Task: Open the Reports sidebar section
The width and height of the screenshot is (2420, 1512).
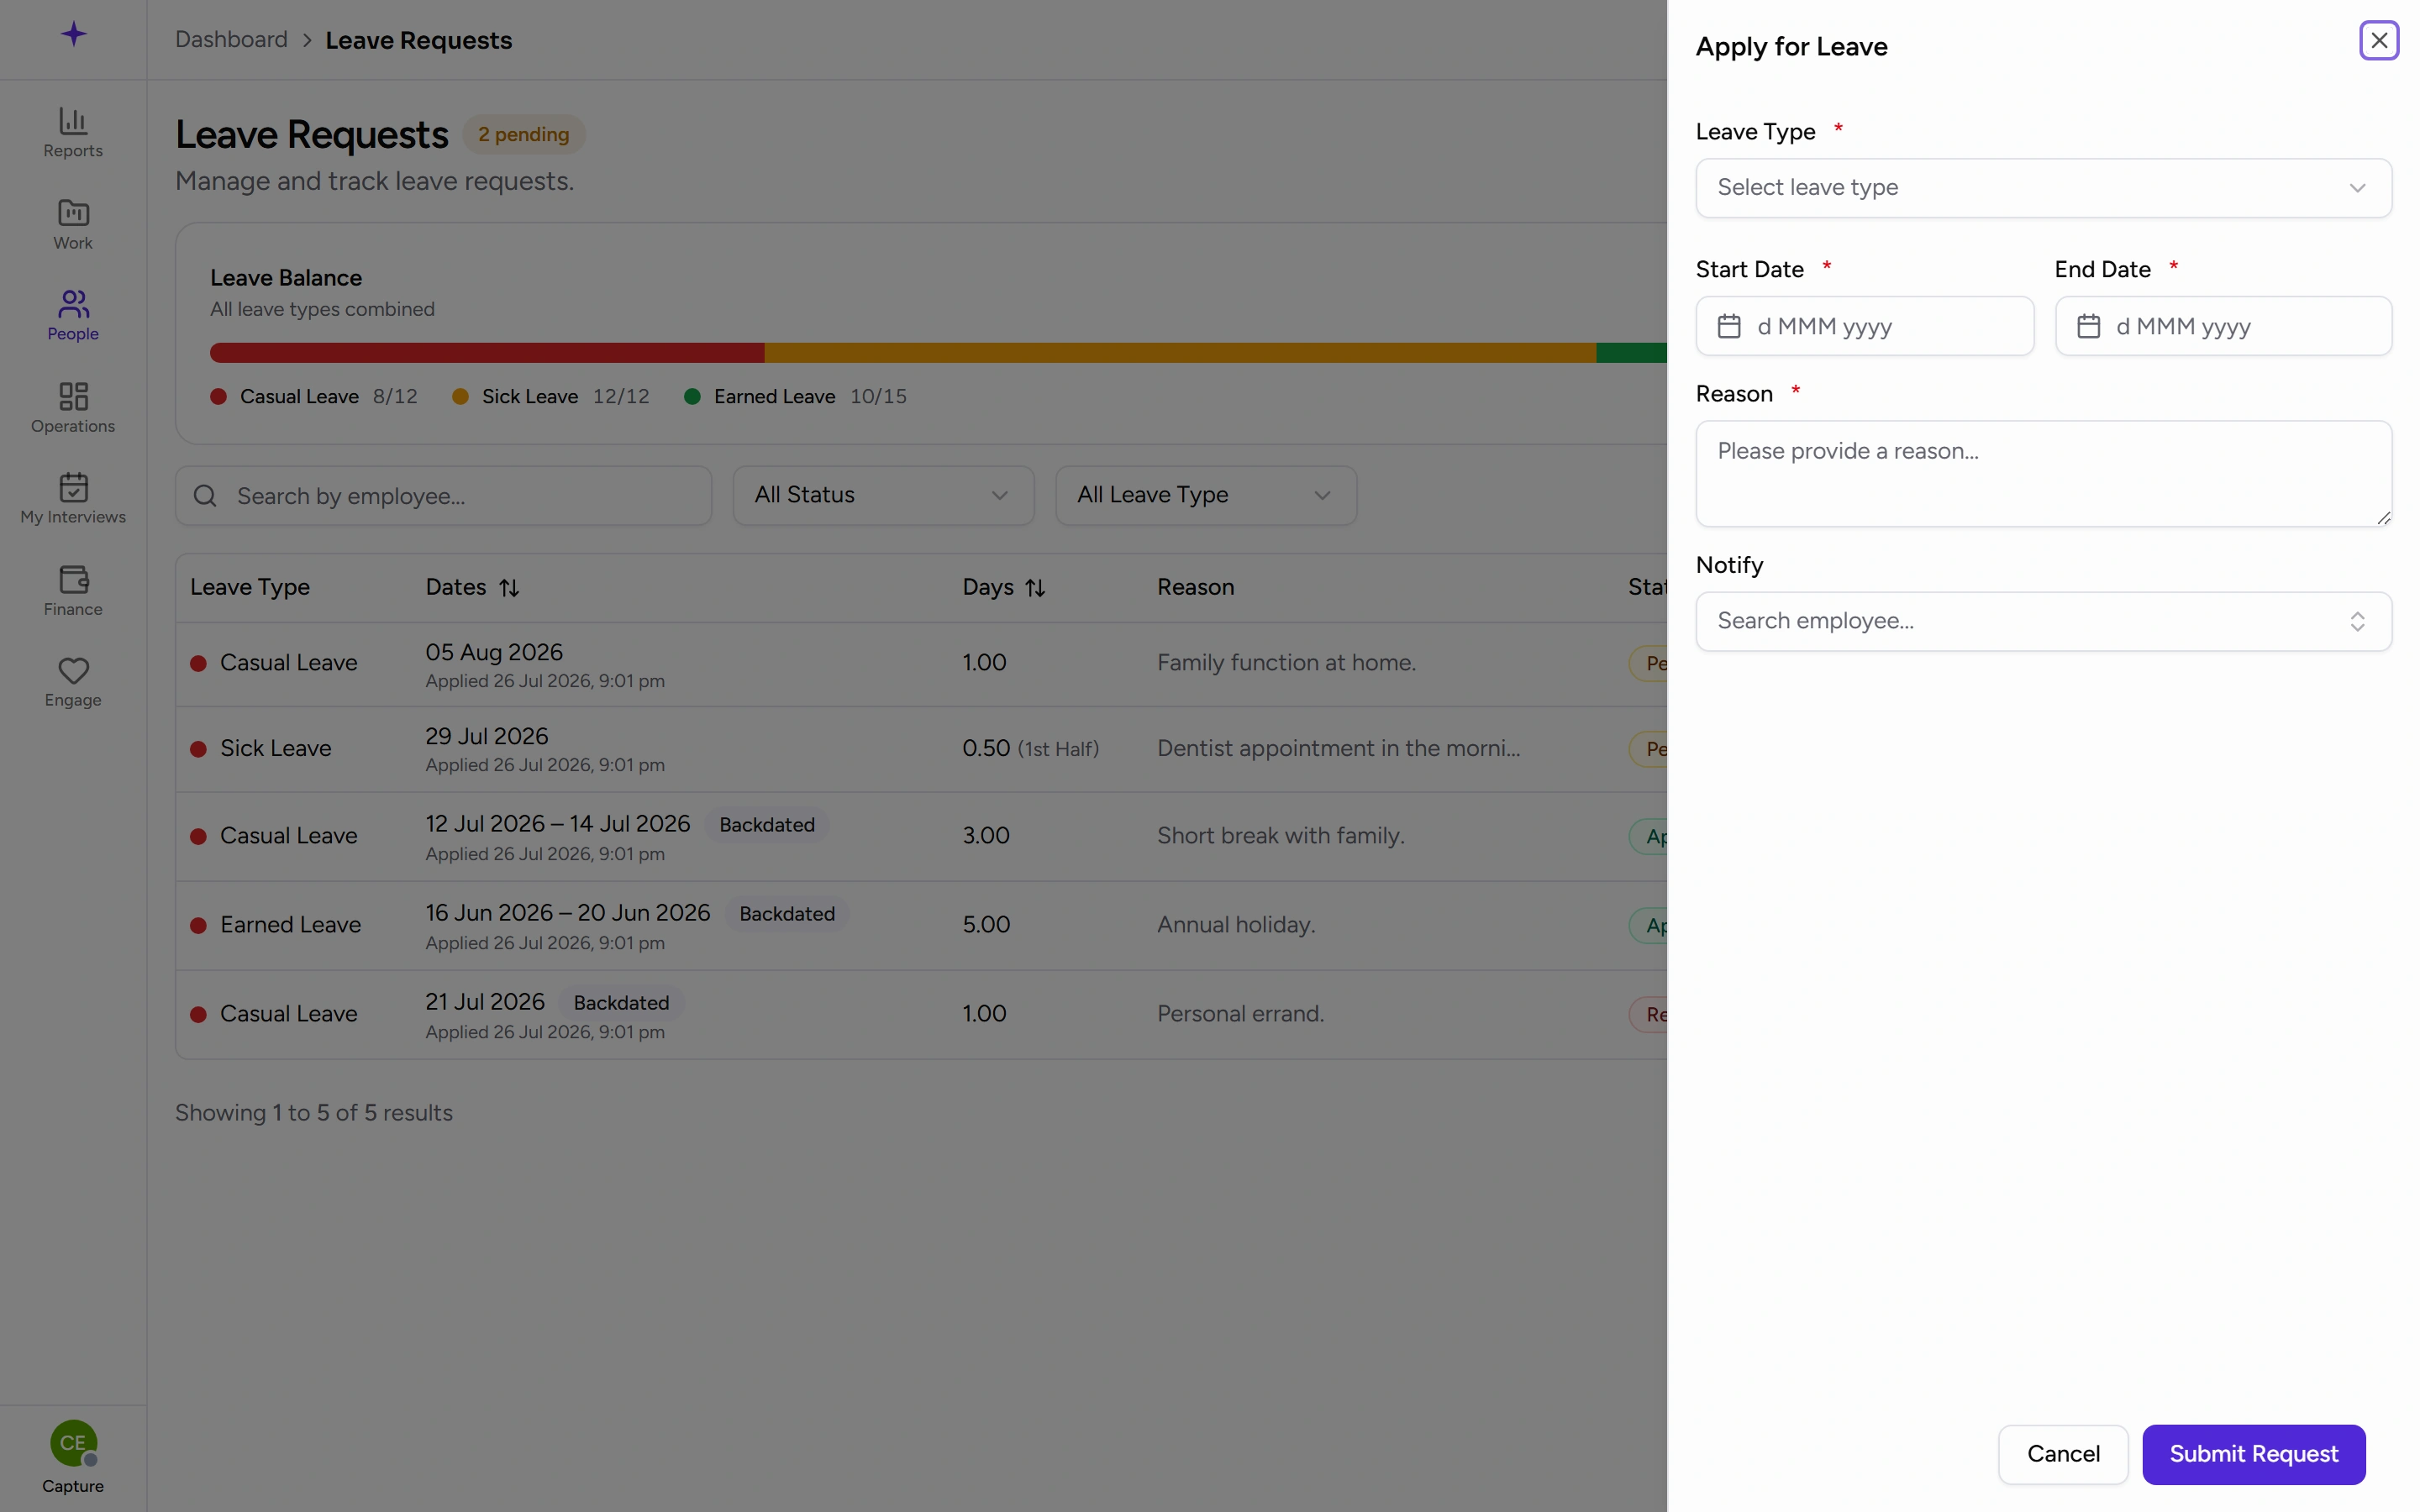Action: coord(73,133)
